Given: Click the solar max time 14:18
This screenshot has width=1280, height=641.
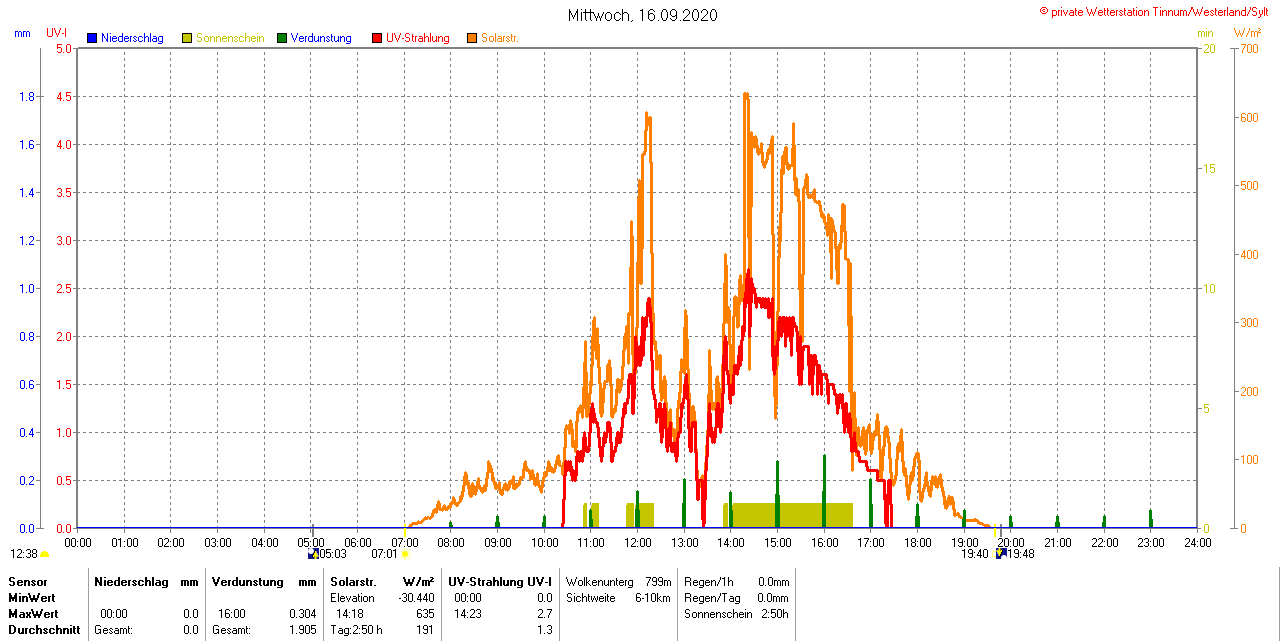Looking at the screenshot, I should pyautogui.click(x=350, y=613).
